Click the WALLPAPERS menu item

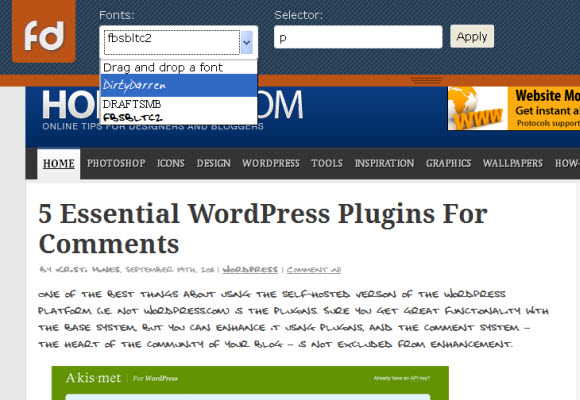pyautogui.click(x=512, y=163)
